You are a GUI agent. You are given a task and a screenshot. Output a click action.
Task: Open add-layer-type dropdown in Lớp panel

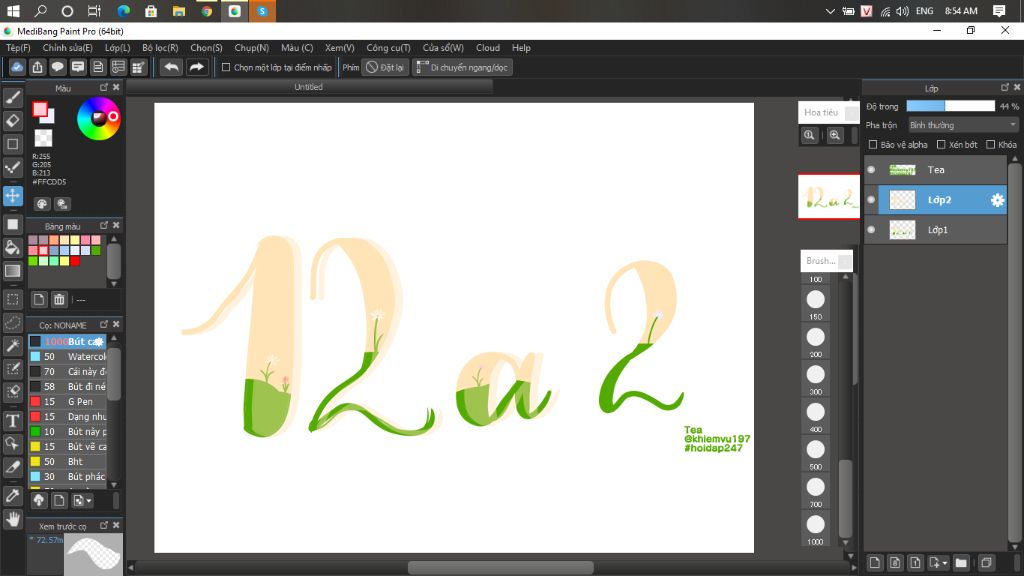coord(938,562)
